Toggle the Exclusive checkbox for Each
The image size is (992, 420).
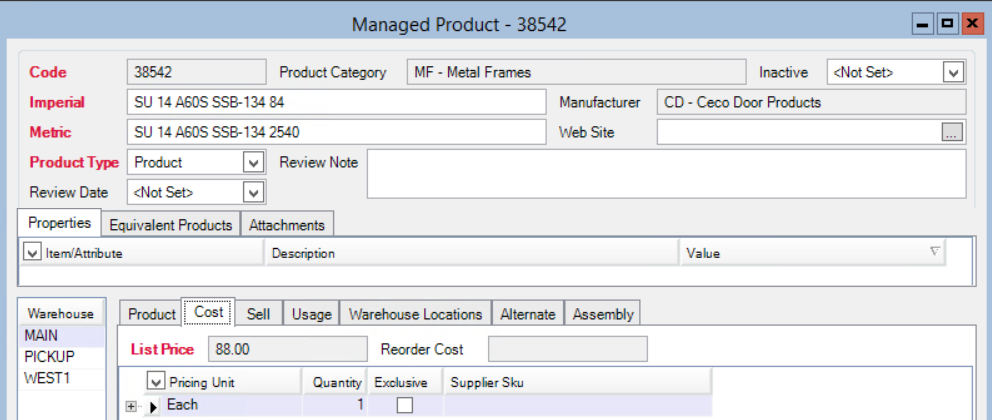[x=405, y=406]
